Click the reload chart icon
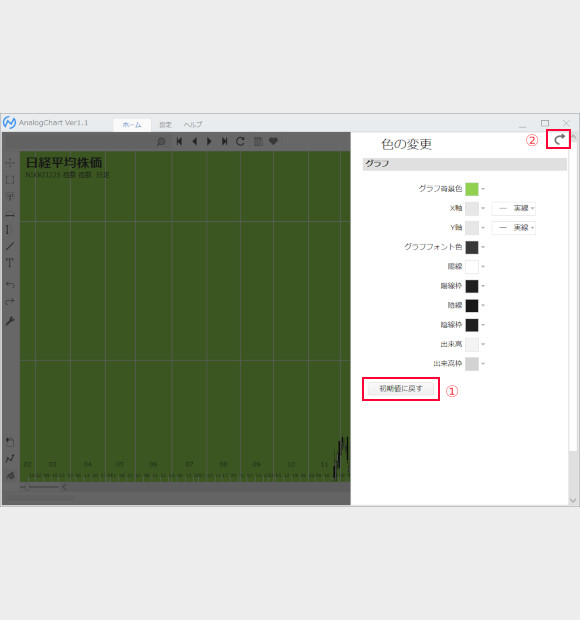Viewport: 580px width, 620px height. click(x=240, y=141)
